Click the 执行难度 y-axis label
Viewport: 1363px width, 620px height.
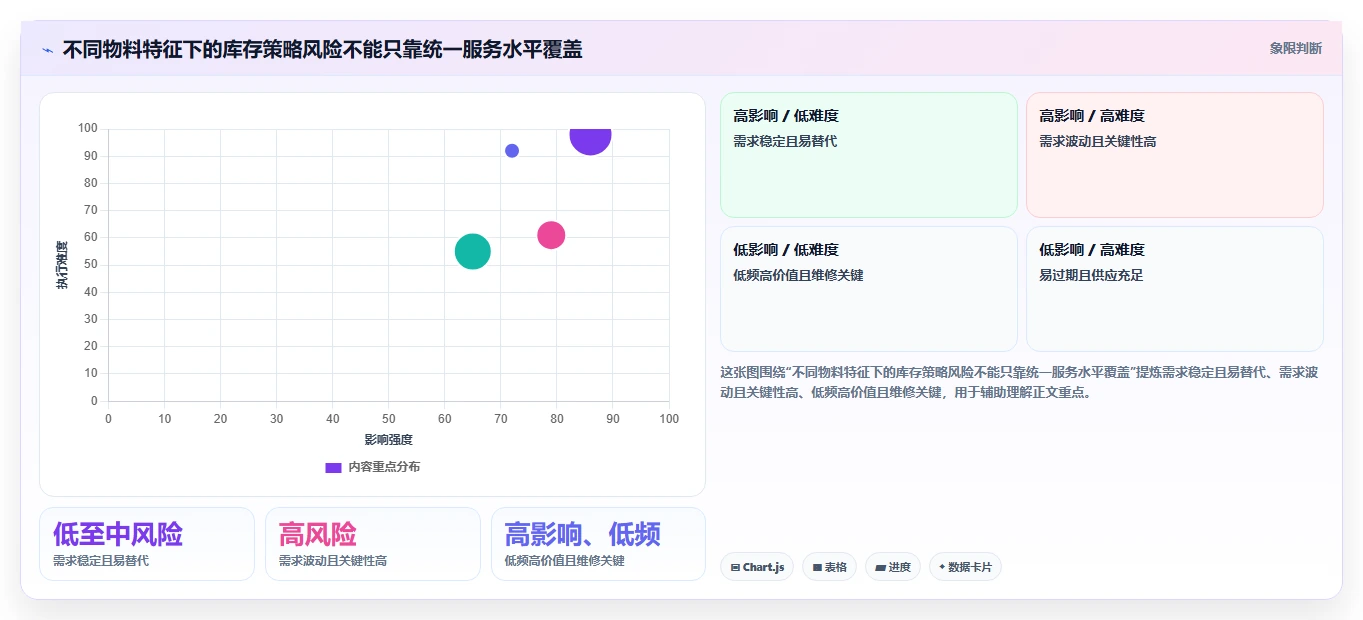click(x=62, y=265)
